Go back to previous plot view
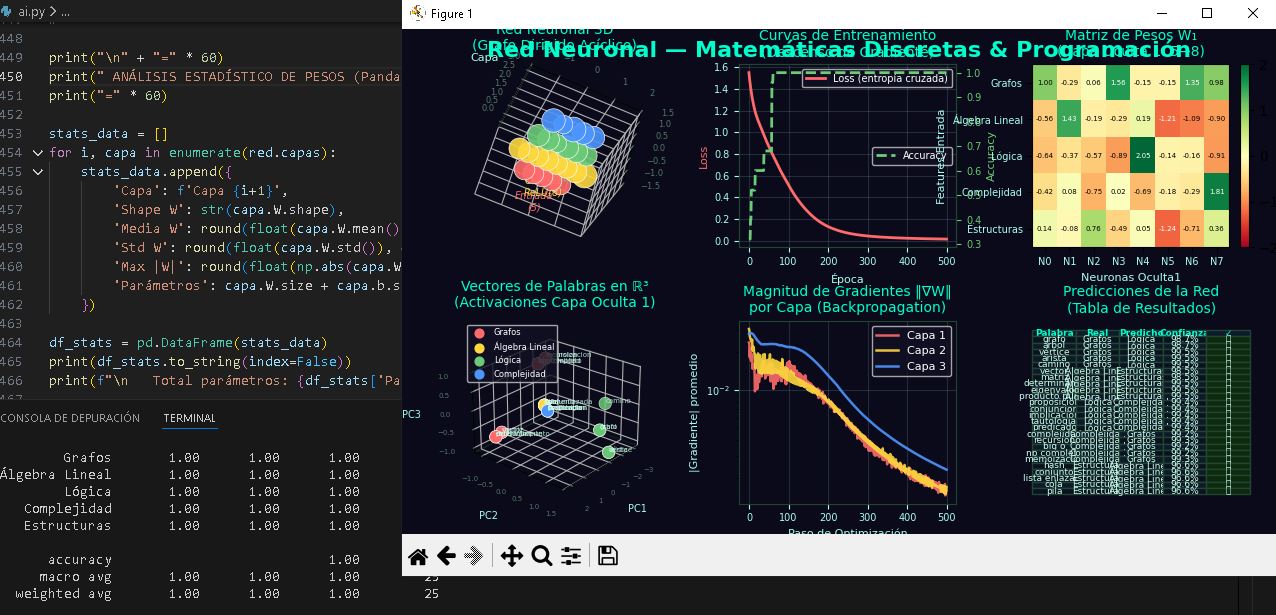 (x=446, y=557)
